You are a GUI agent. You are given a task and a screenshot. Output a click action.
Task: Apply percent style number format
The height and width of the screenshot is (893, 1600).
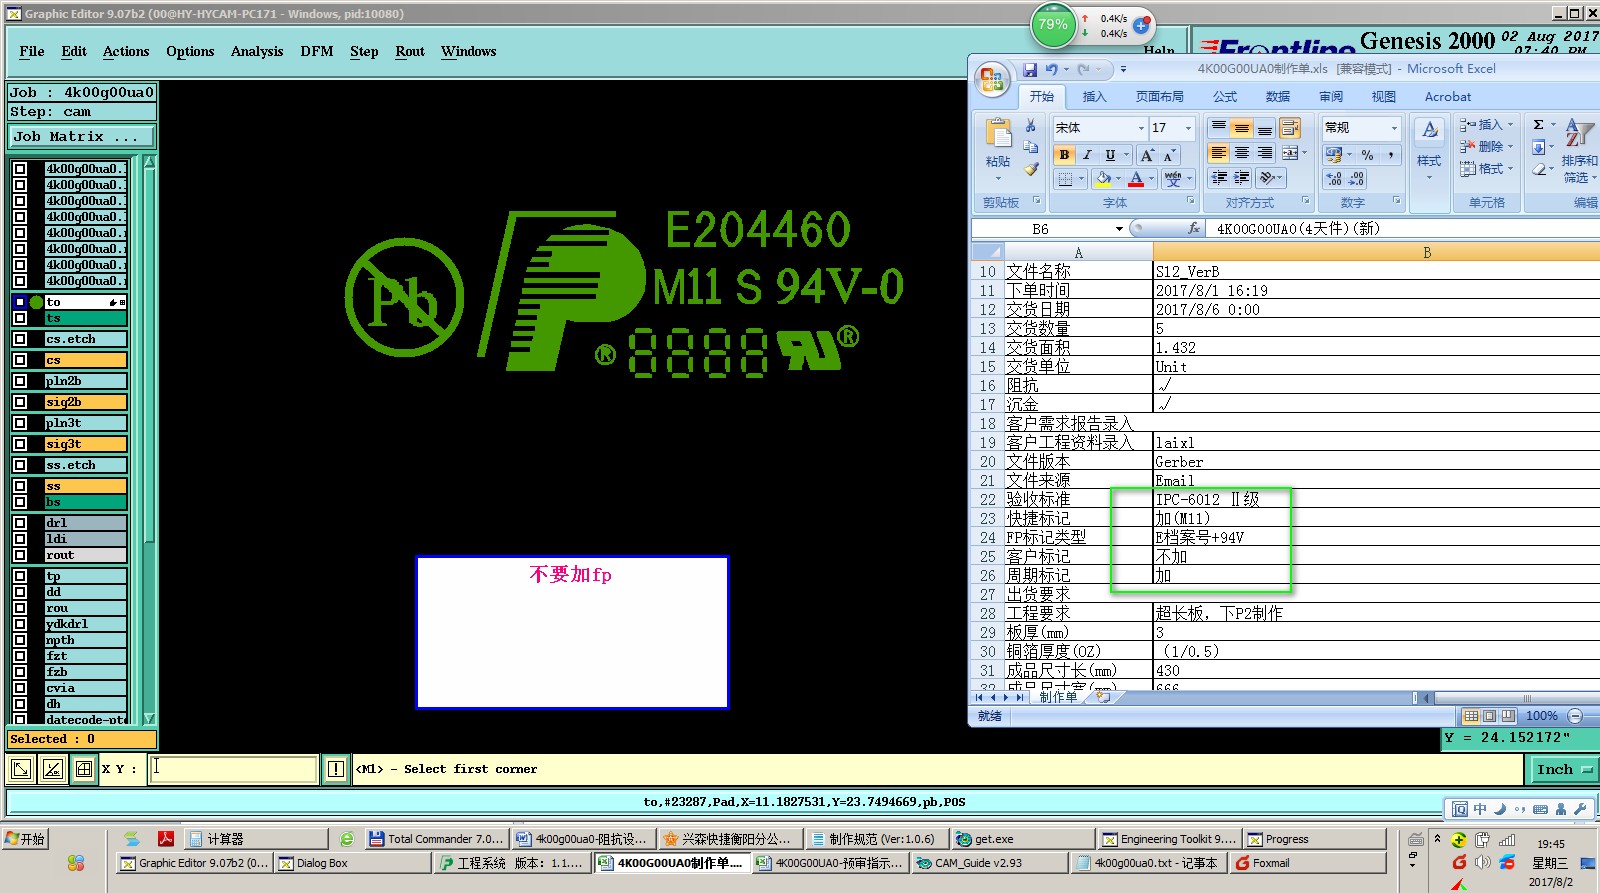[x=1367, y=155]
